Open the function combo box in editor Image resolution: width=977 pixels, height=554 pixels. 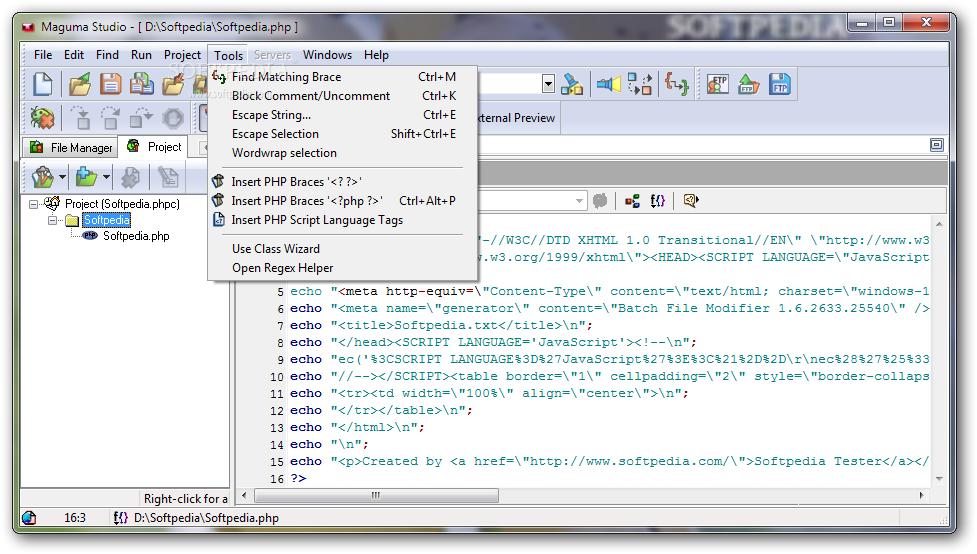click(x=579, y=201)
